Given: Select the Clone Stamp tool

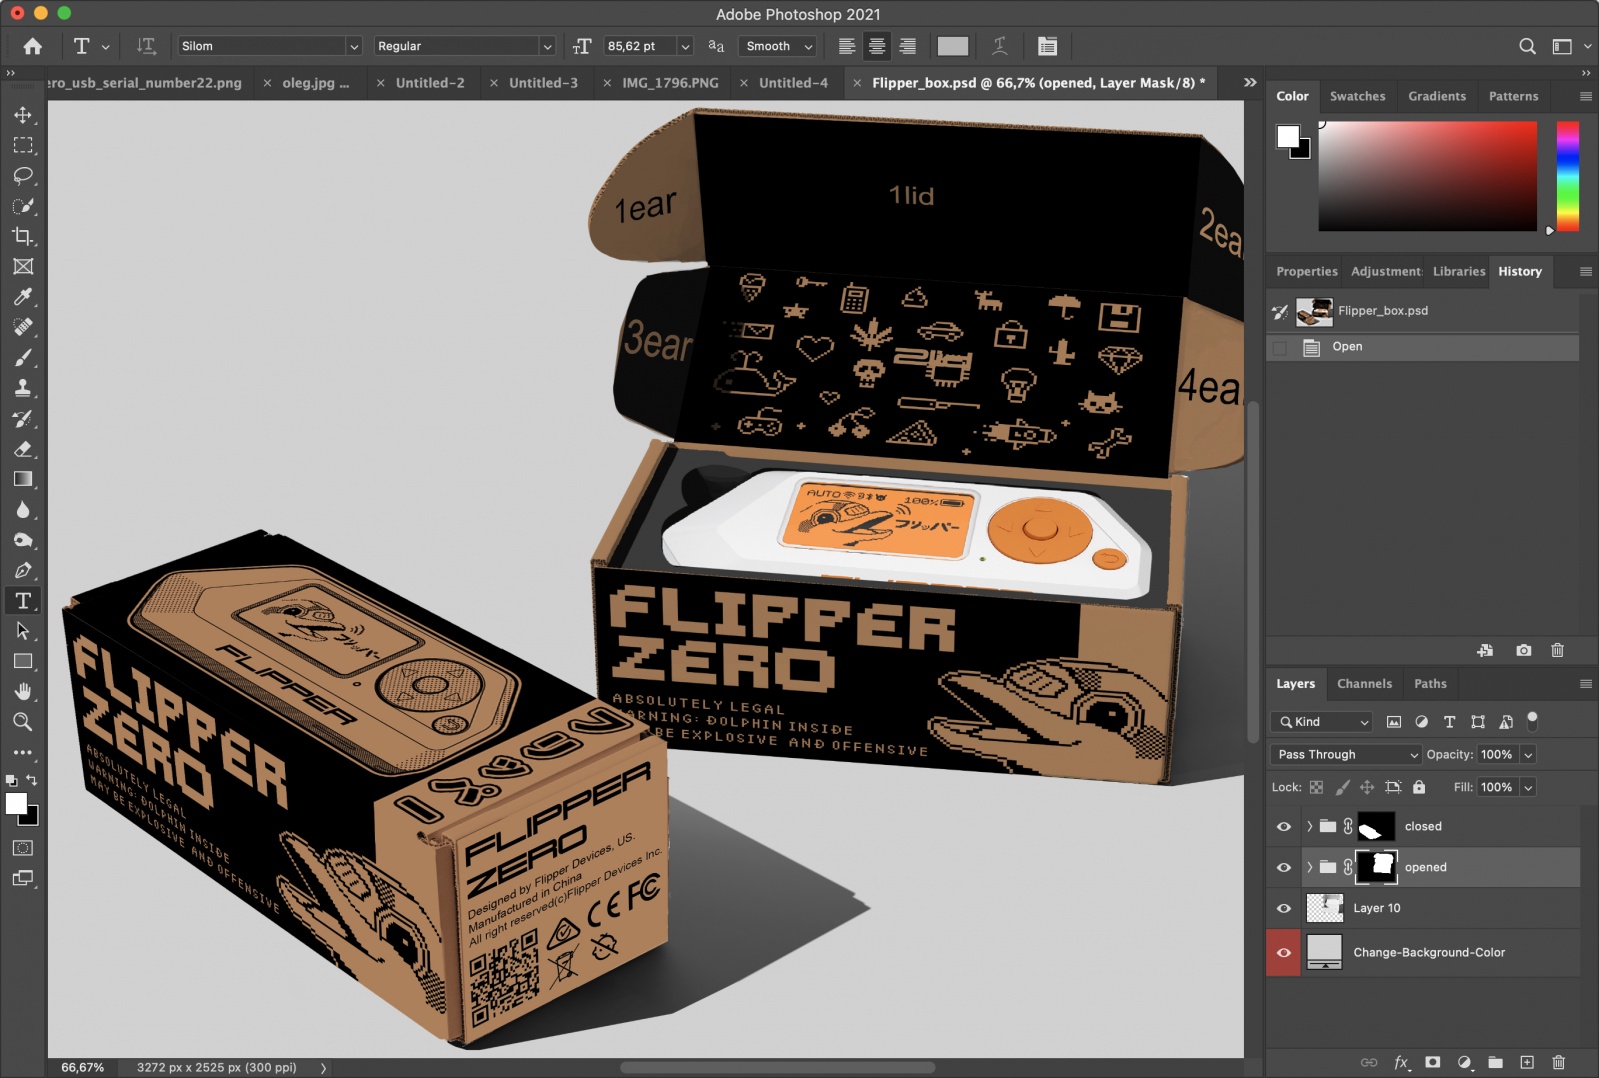Looking at the screenshot, I should coord(23,388).
